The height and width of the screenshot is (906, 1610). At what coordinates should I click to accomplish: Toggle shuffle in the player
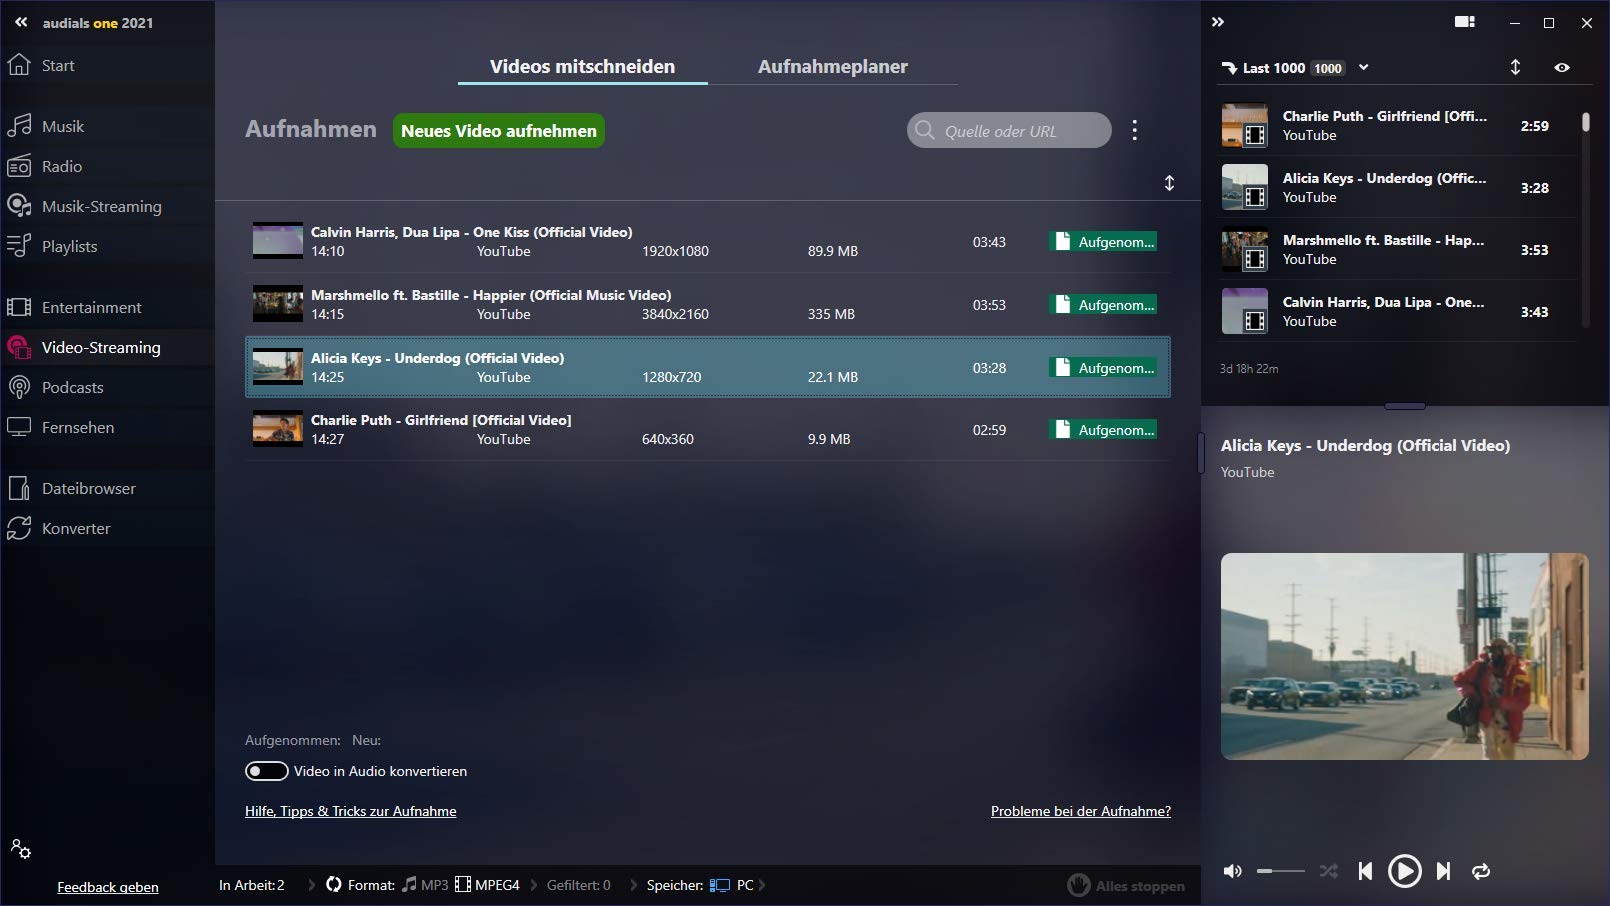click(x=1328, y=871)
